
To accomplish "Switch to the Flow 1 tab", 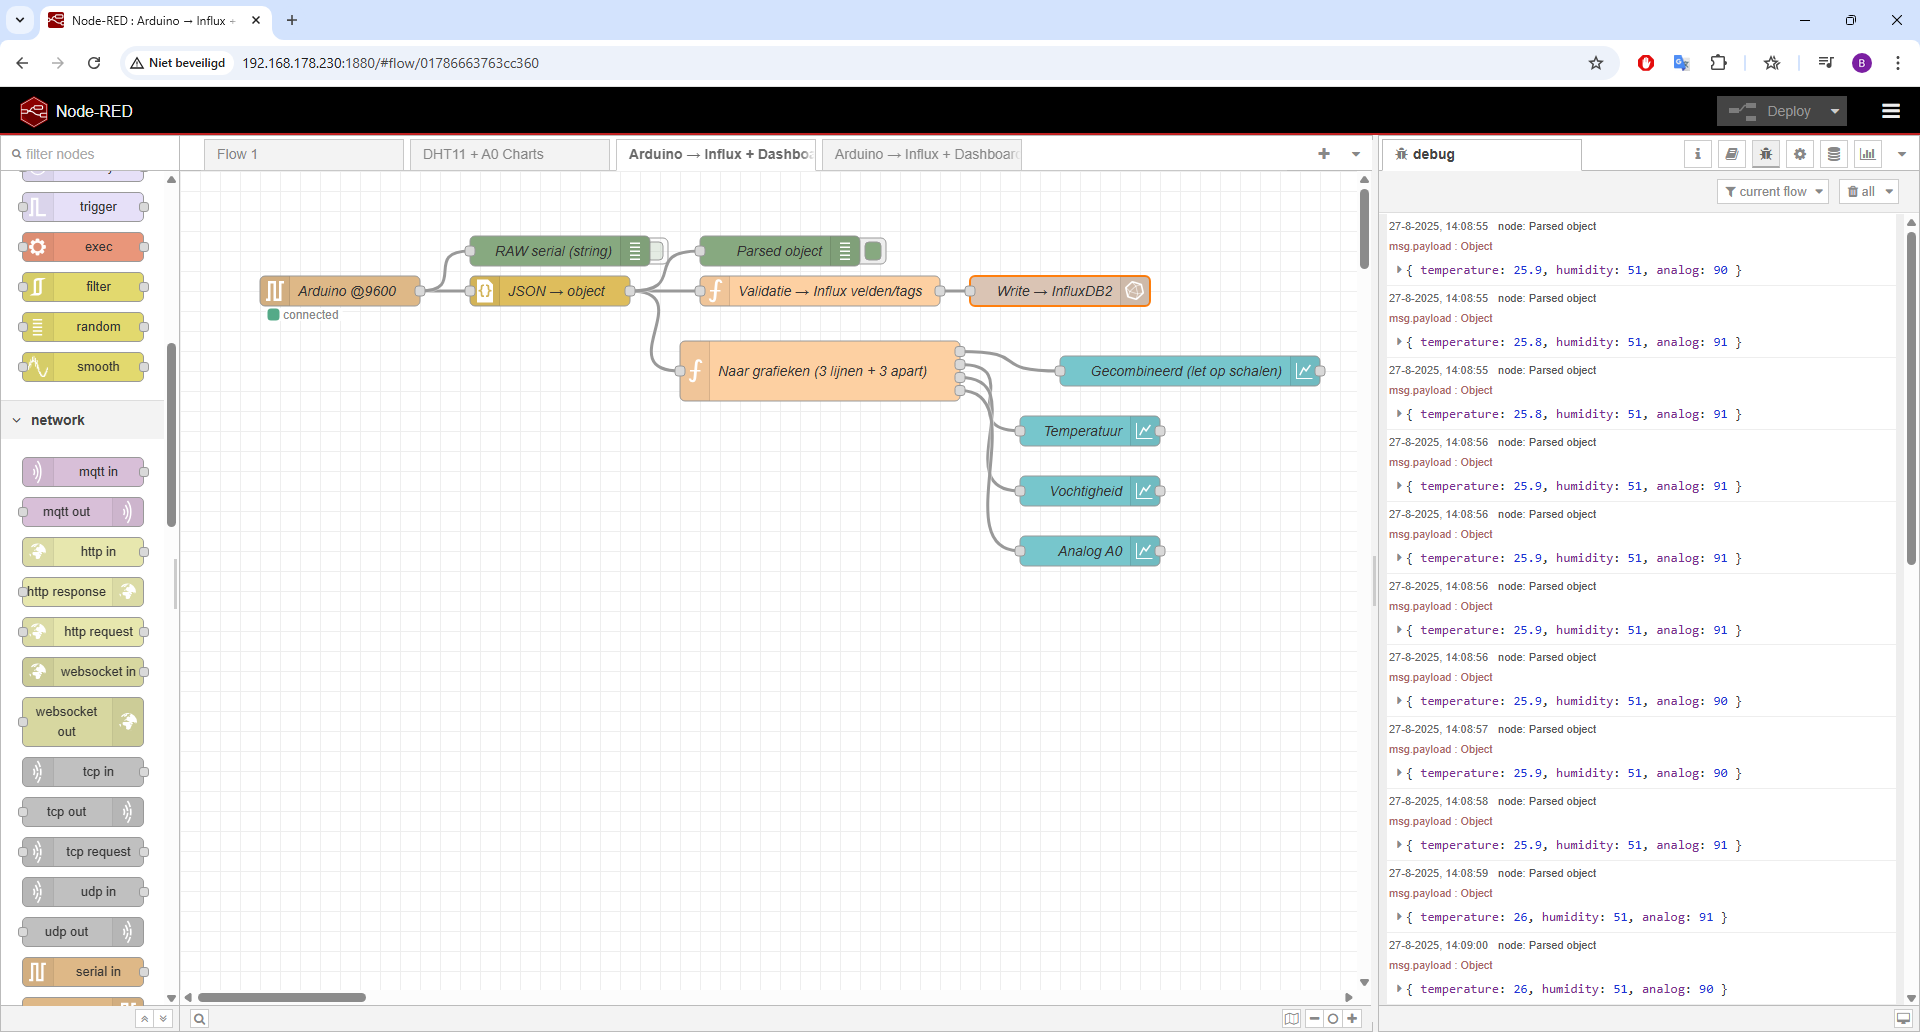I will tap(304, 154).
